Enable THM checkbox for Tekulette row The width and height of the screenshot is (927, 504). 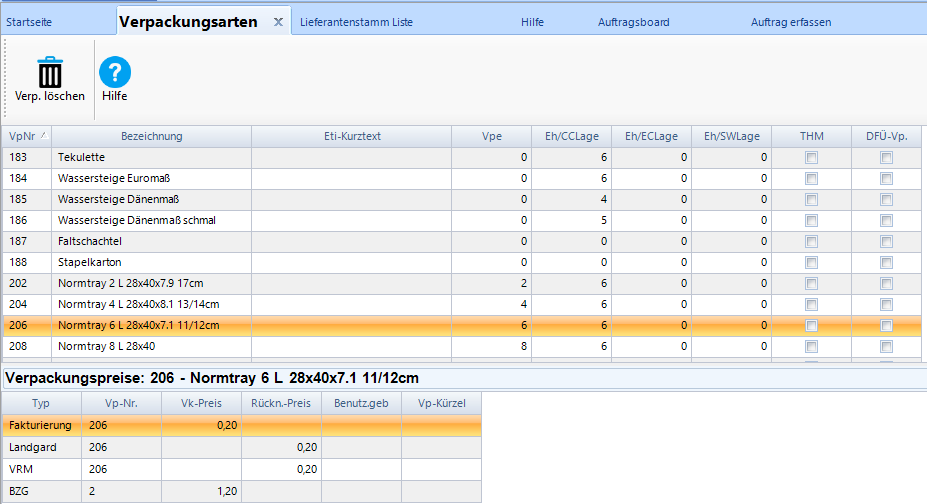811,158
